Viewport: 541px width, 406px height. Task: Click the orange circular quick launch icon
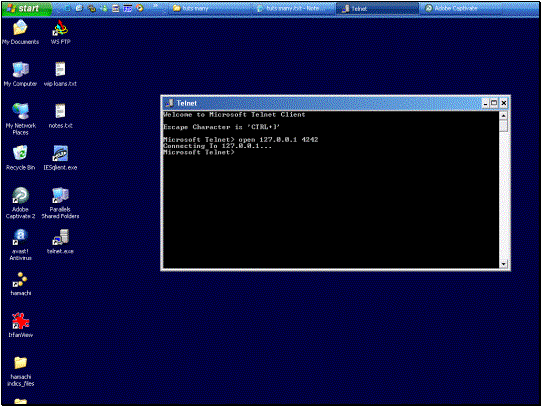[x=140, y=8]
